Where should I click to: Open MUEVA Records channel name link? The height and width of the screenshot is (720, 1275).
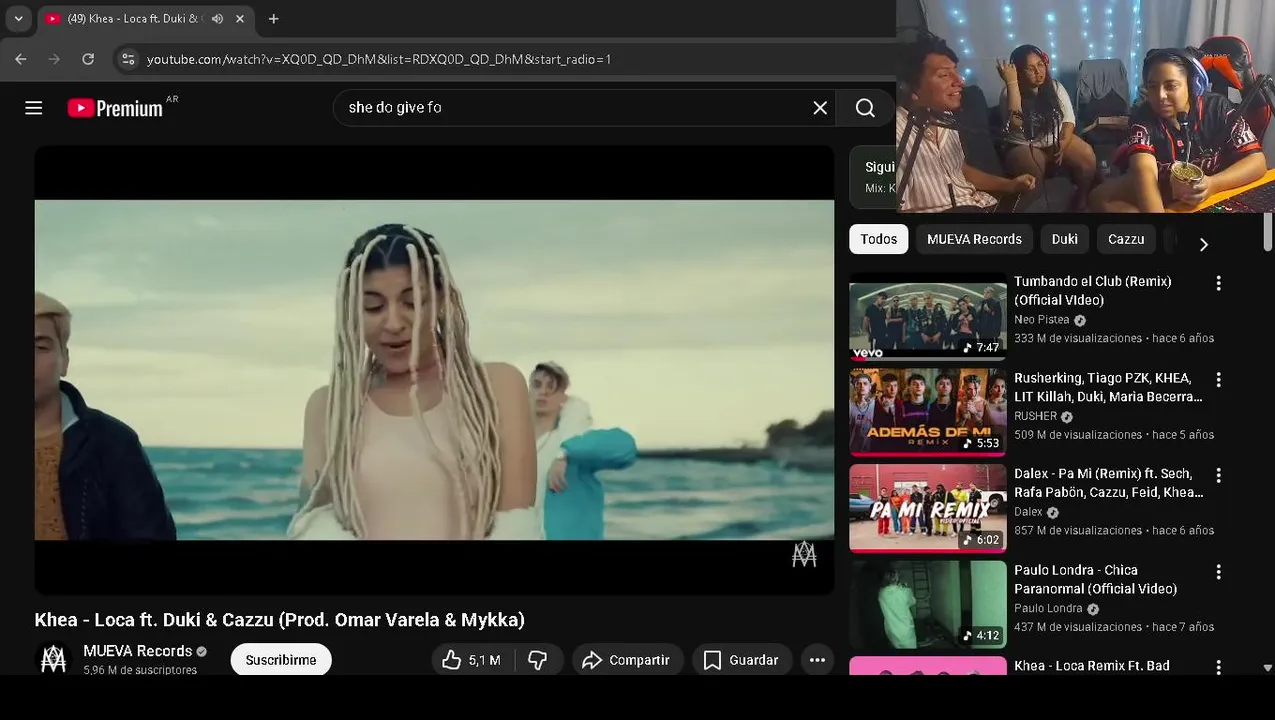[x=137, y=651]
